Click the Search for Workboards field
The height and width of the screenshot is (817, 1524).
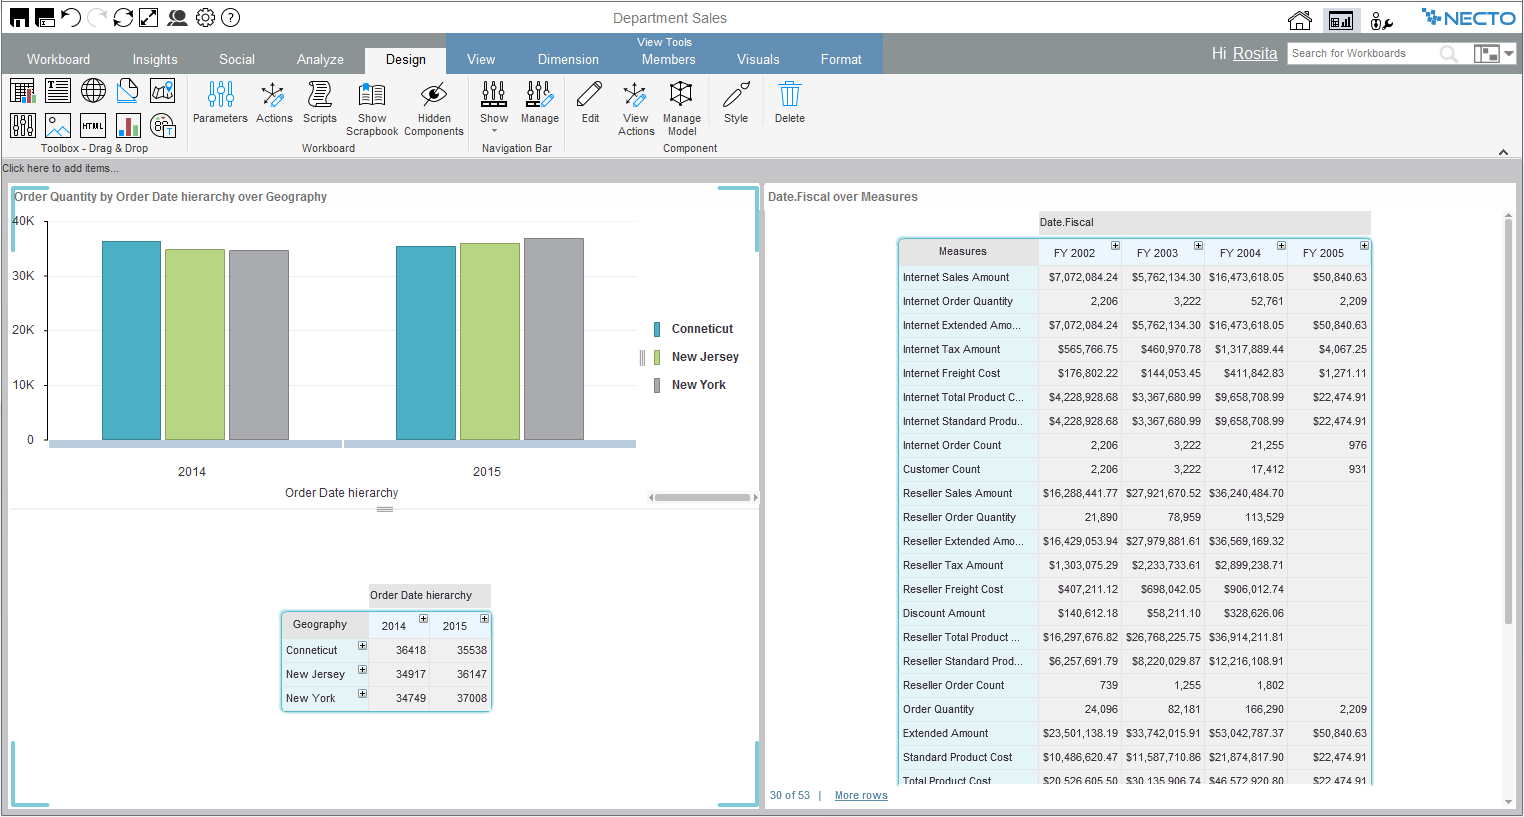tap(1361, 54)
